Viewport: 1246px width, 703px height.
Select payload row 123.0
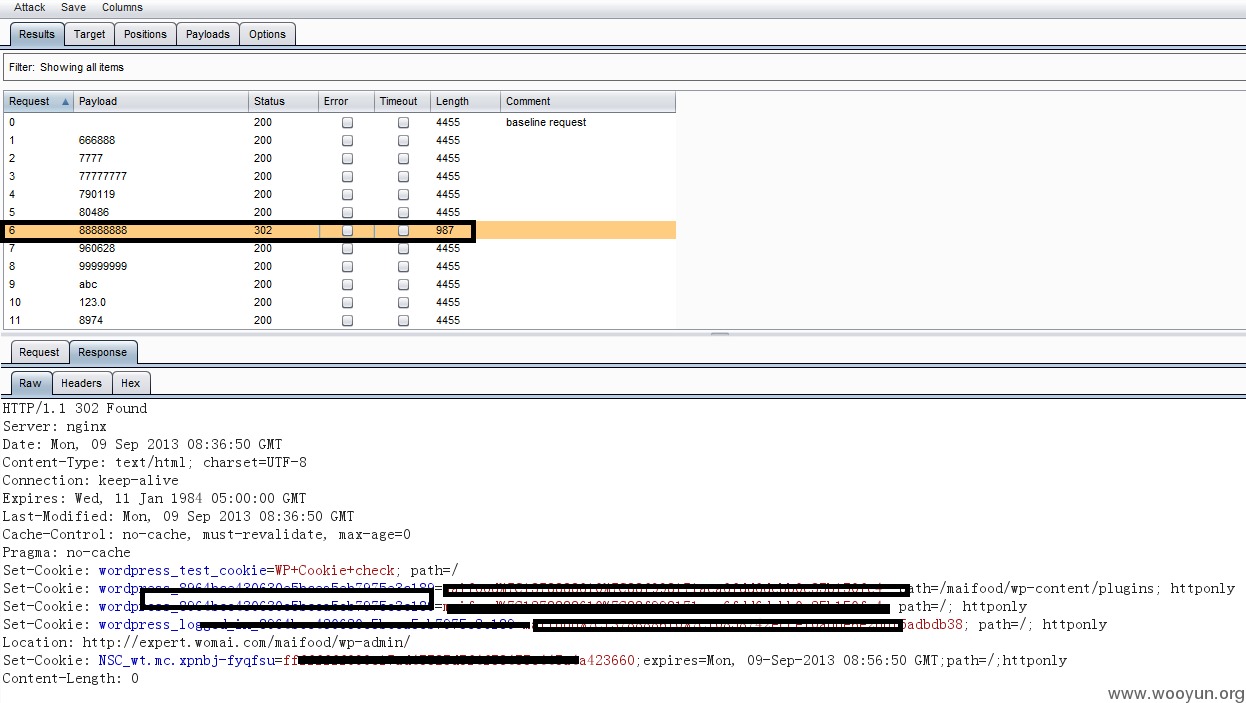(340, 302)
